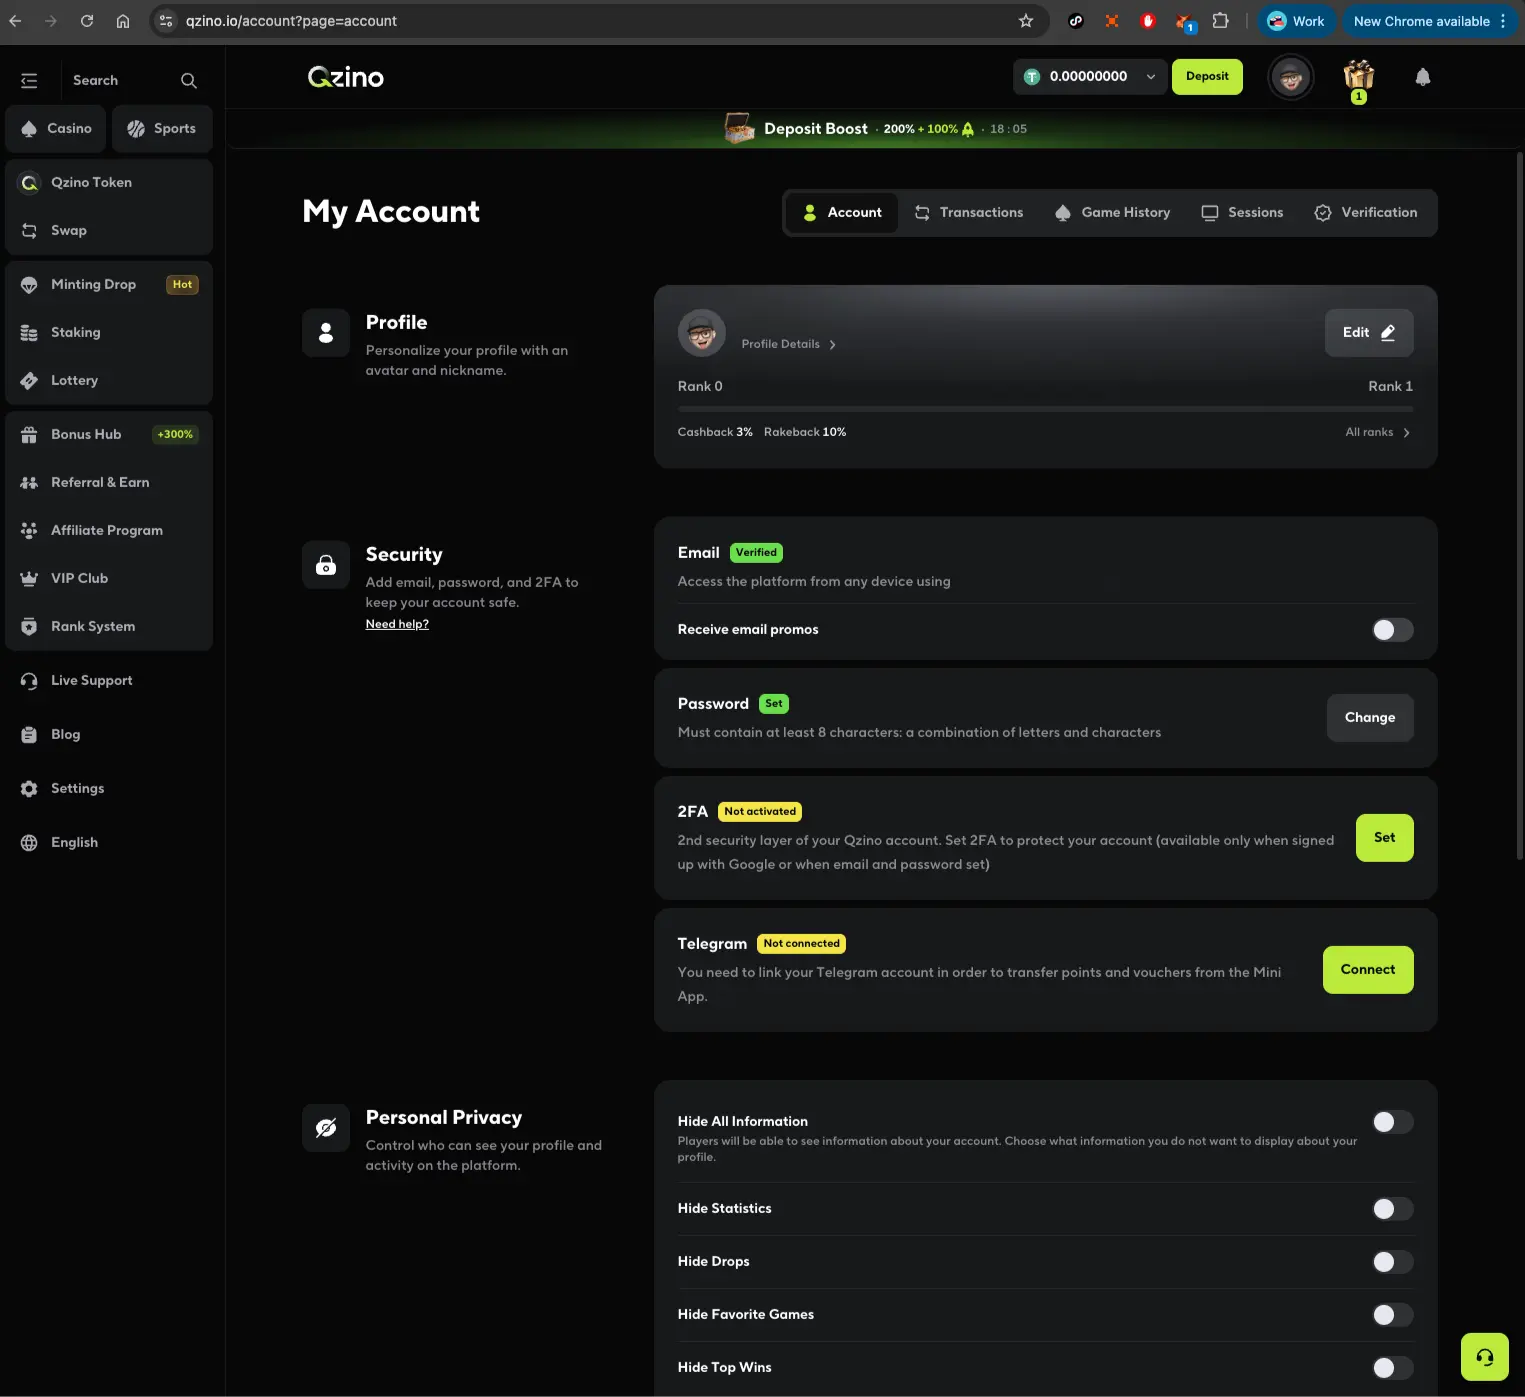Toggle Hide Favorite Games

pos(1392,1315)
